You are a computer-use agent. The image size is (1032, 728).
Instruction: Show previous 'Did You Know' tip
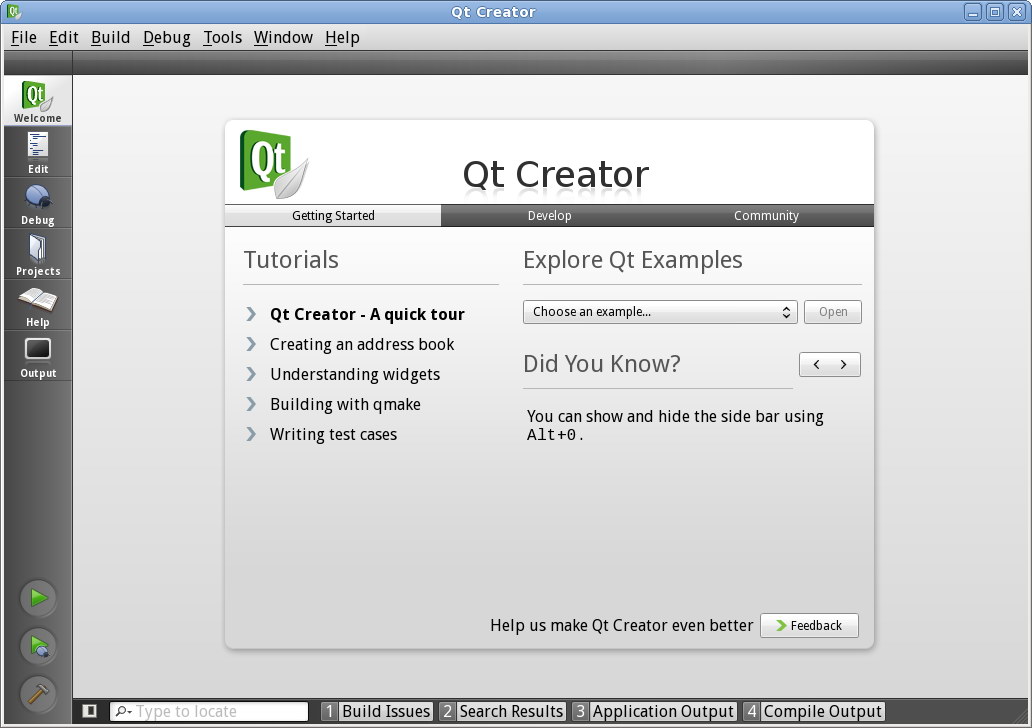[816, 365]
